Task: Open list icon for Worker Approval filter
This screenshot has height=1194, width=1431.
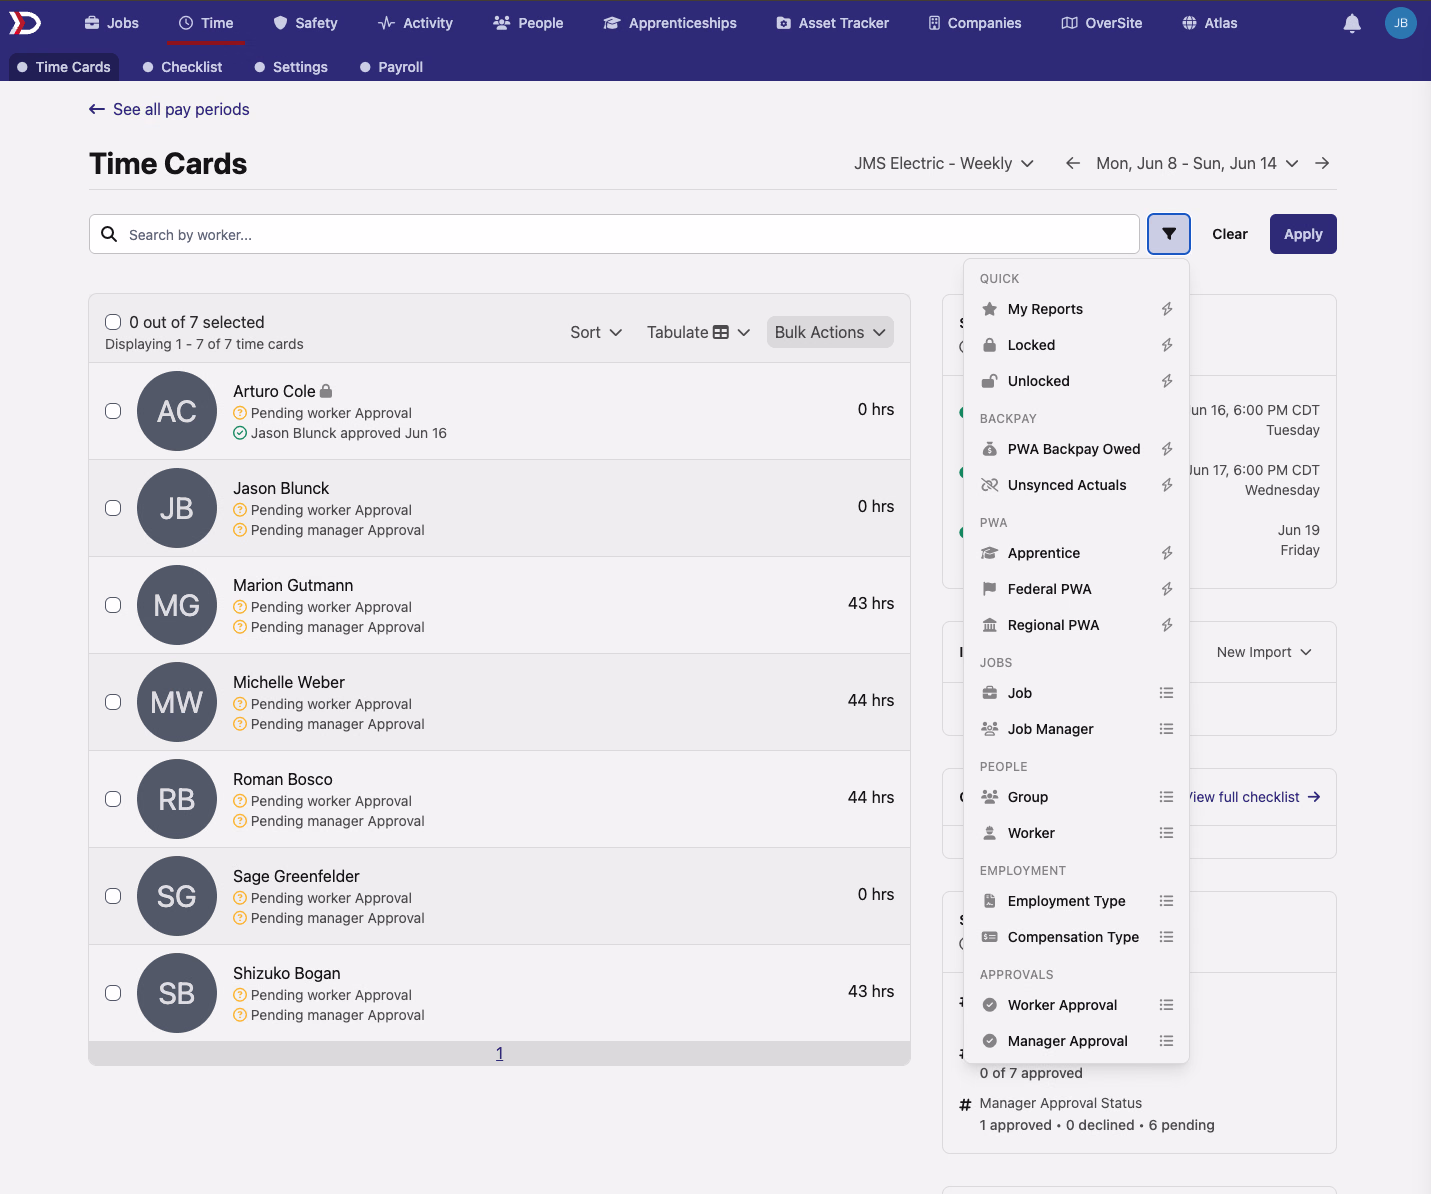Action: (x=1166, y=1005)
